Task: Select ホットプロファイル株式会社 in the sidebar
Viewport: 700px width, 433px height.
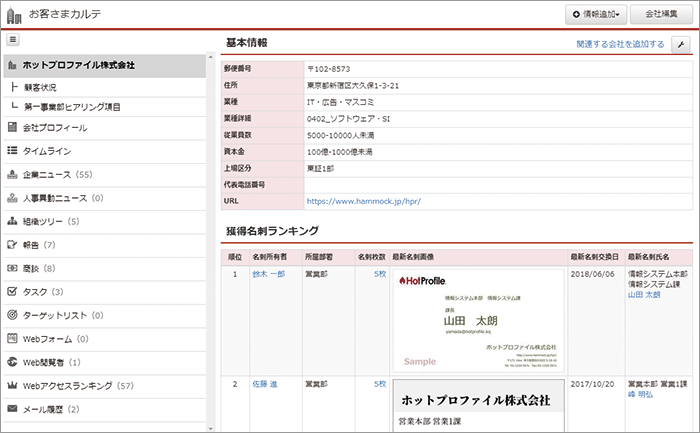Action: [x=104, y=65]
